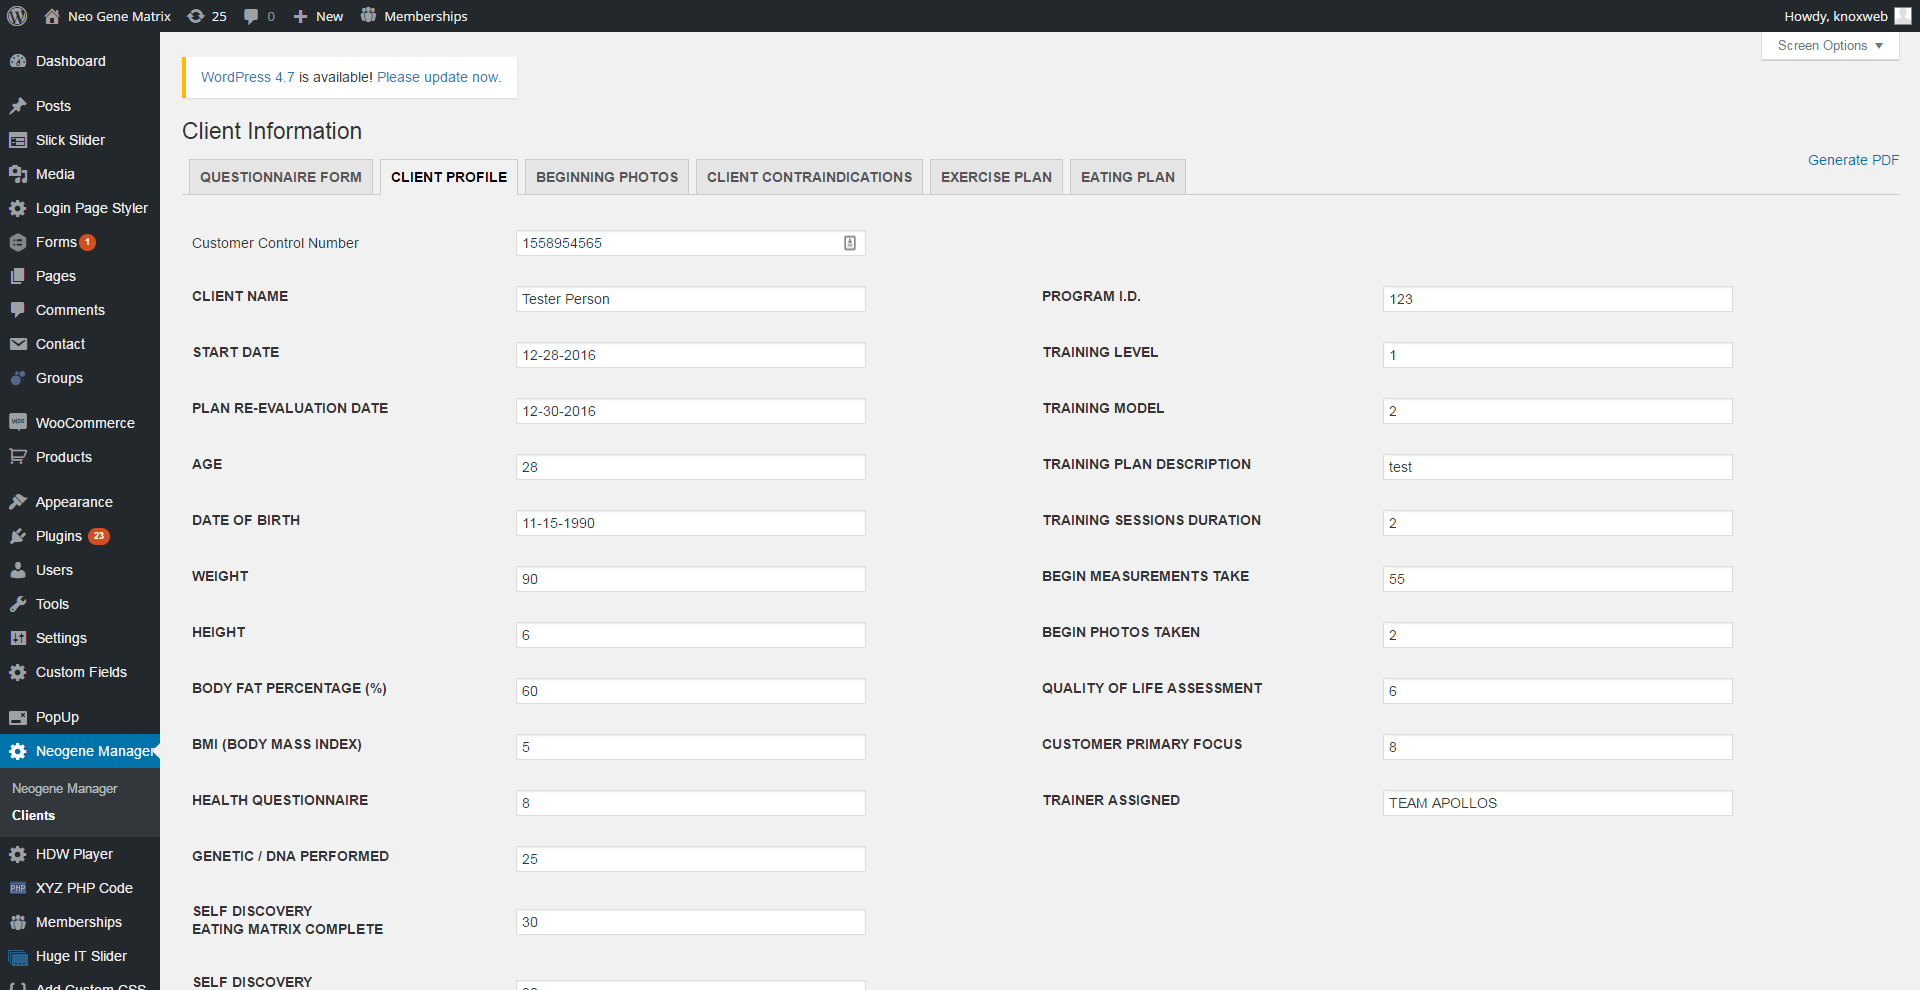This screenshot has height=990, width=1920.
Task: Focus the Trainer Assigned text field
Action: (1556, 803)
